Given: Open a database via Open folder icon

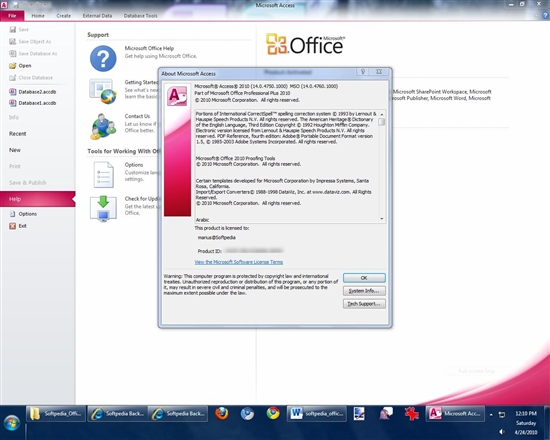Looking at the screenshot, I should 13,66.
